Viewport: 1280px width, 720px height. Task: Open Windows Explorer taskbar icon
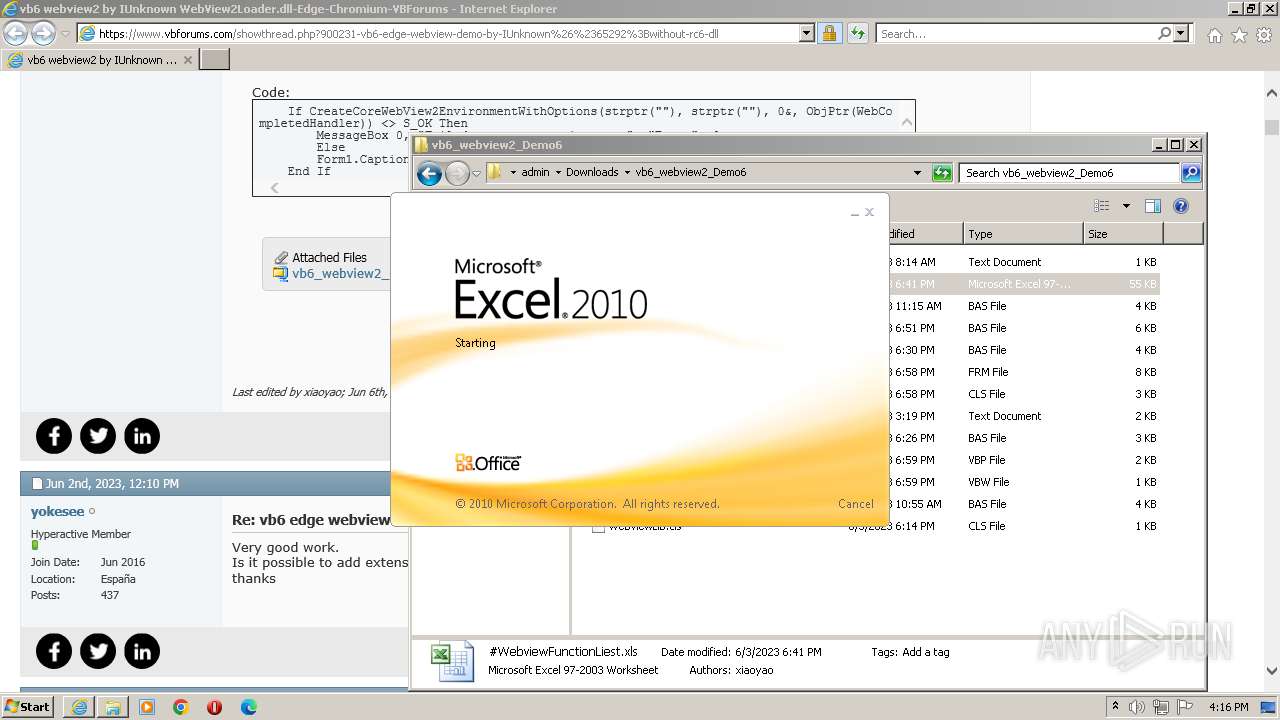pyautogui.click(x=113, y=707)
